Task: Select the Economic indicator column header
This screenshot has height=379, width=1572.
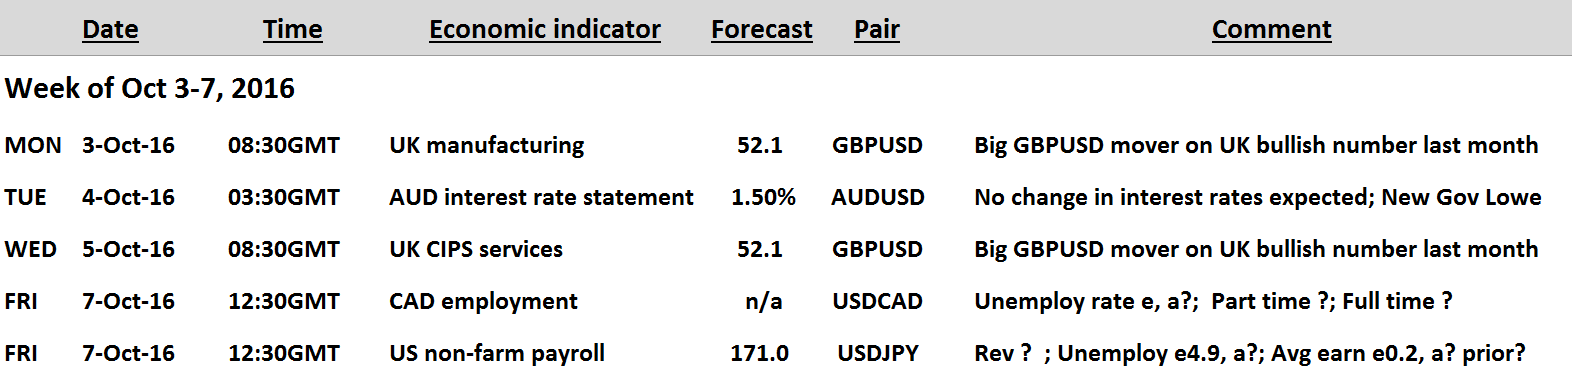Action: (545, 30)
